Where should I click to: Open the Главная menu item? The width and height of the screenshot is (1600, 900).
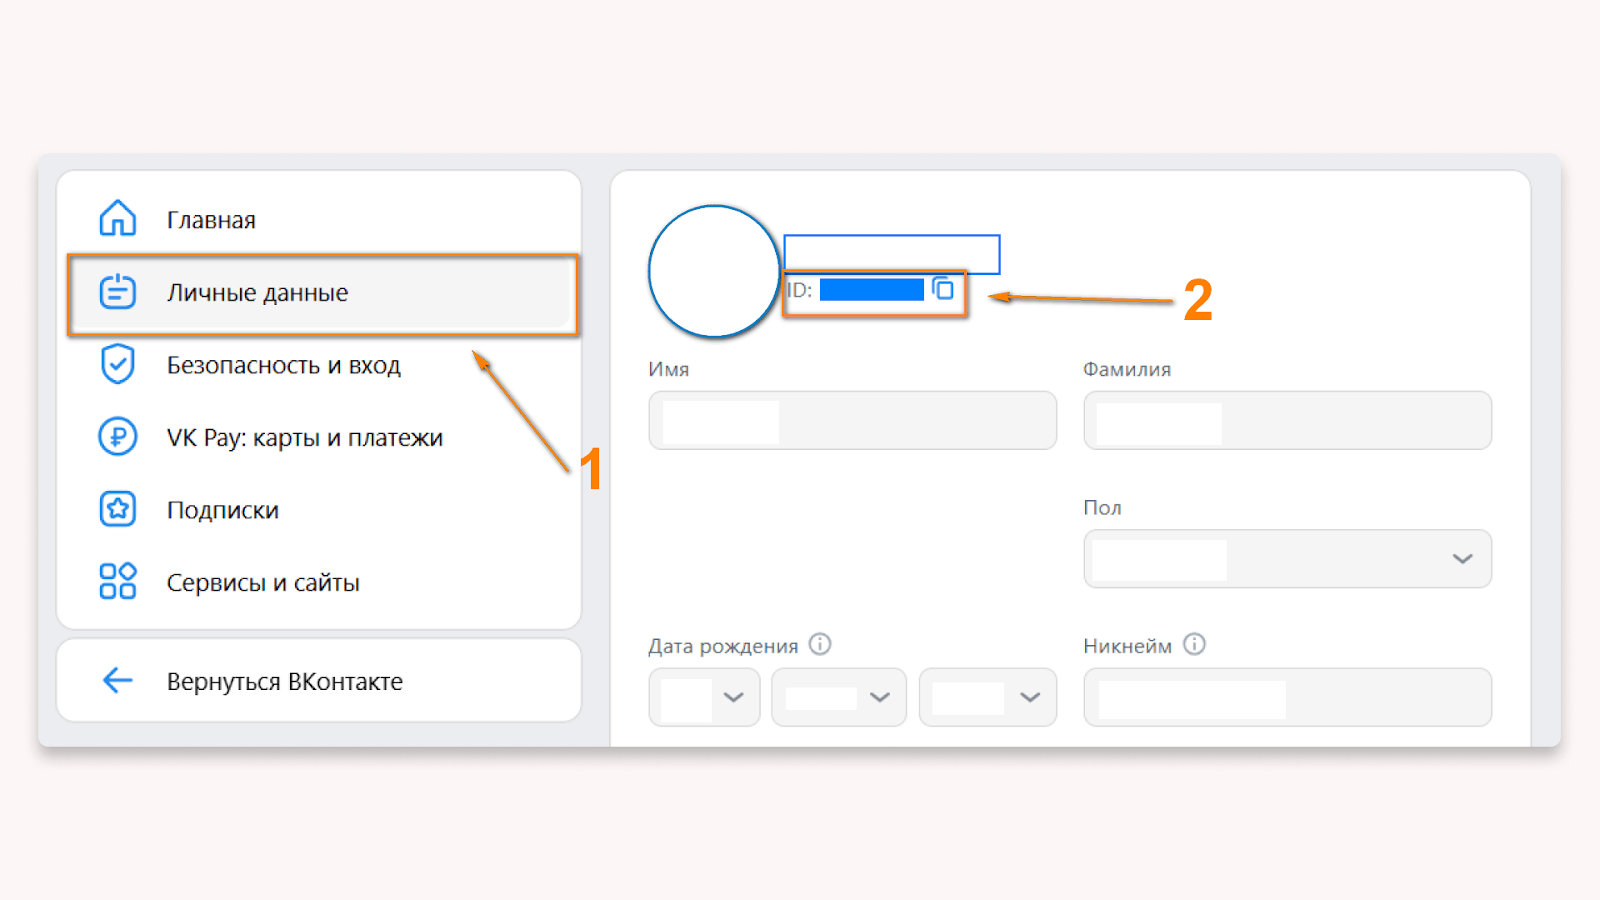click(x=319, y=219)
